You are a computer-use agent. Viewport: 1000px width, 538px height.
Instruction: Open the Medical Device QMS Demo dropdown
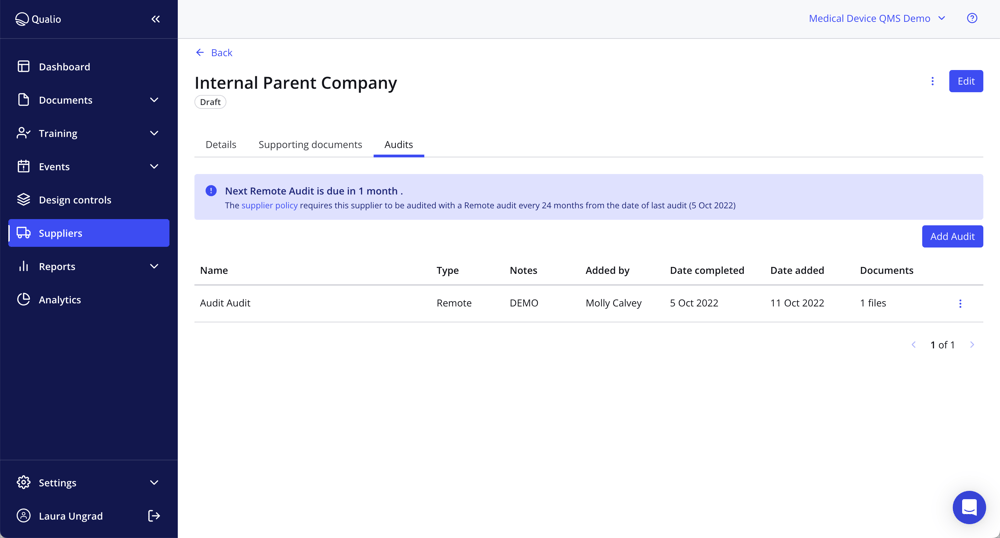coord(876,18)
